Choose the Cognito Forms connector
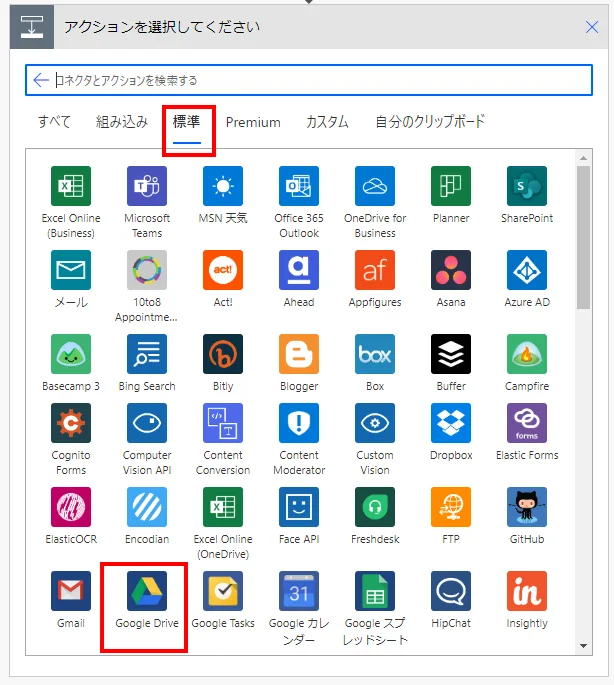Image resolution: width=614 pixels, height=685 pixels. (x=71, y=423)
